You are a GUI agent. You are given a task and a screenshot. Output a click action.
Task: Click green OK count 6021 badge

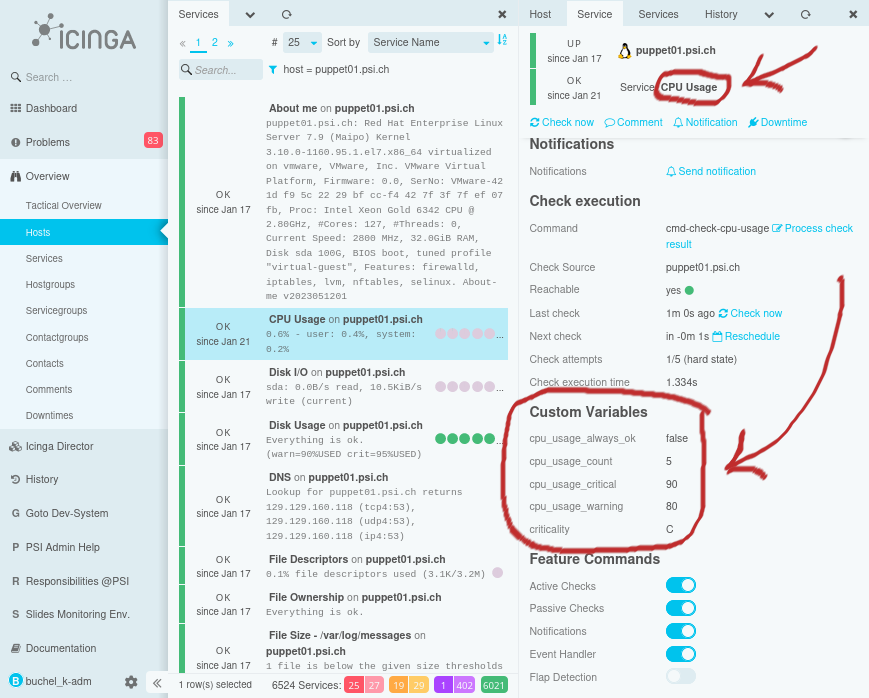click(494, 685)
